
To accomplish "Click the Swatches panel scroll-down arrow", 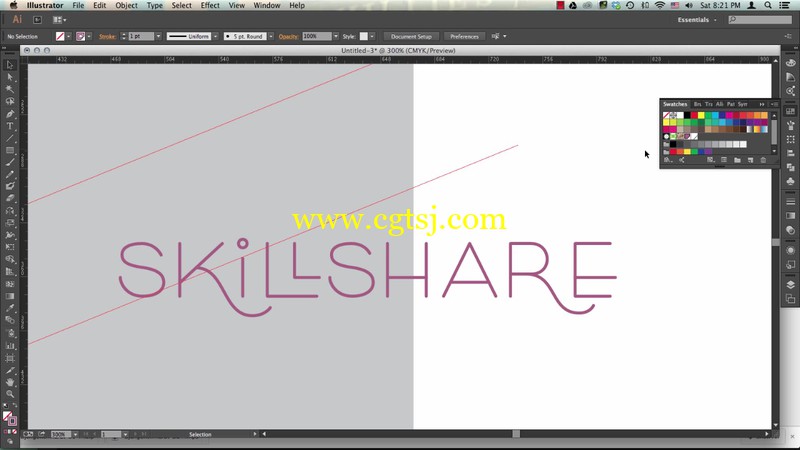I will 774,152.
